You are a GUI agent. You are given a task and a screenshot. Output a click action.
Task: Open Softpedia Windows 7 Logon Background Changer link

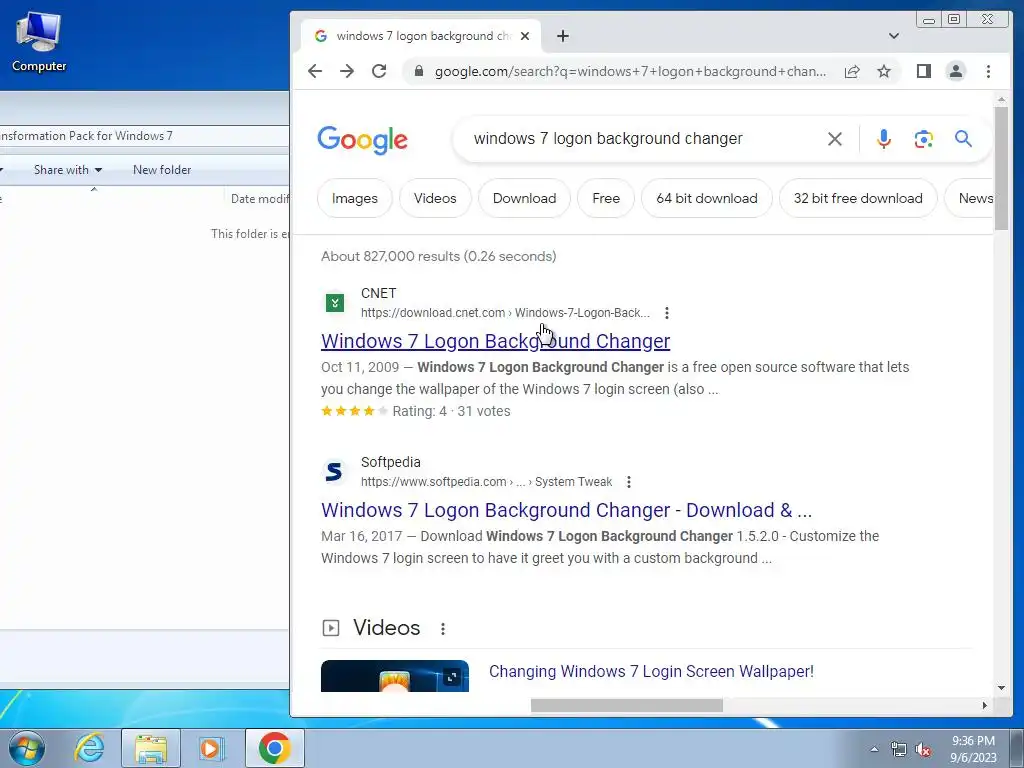click(x=566, y=510)
